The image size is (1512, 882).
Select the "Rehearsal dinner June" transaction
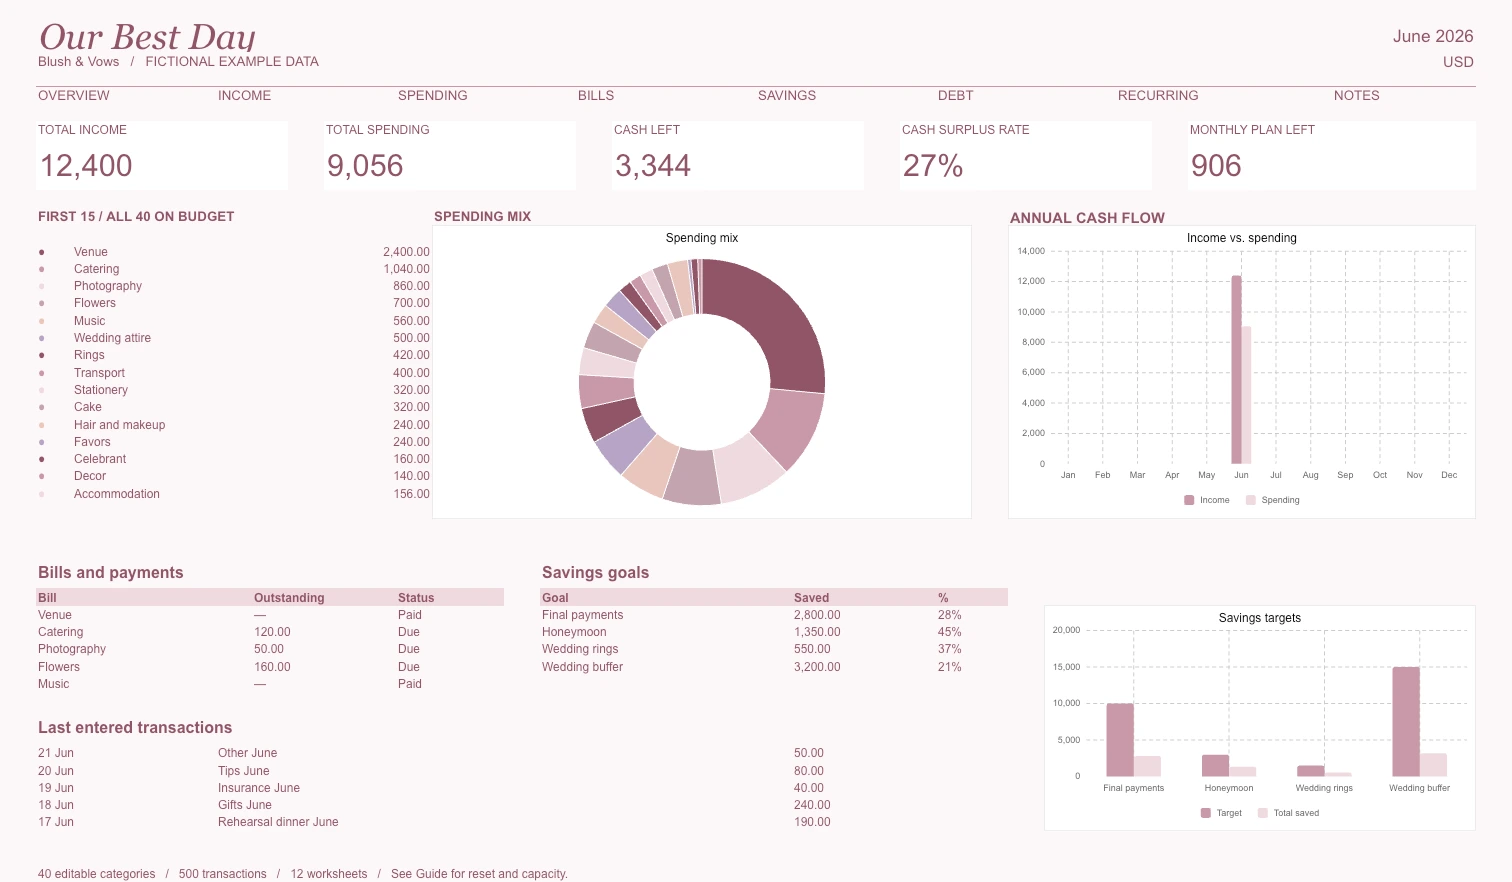pos(278,822)
